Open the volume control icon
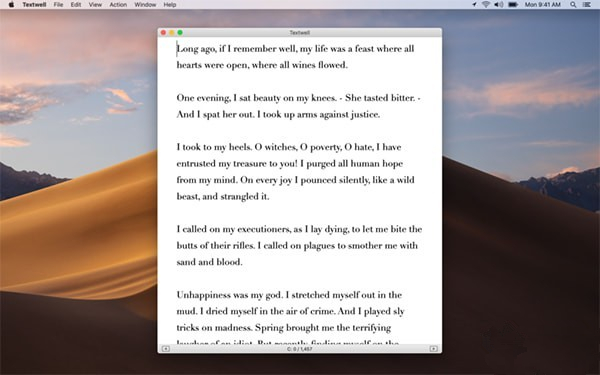 click(x=499, y=5)
